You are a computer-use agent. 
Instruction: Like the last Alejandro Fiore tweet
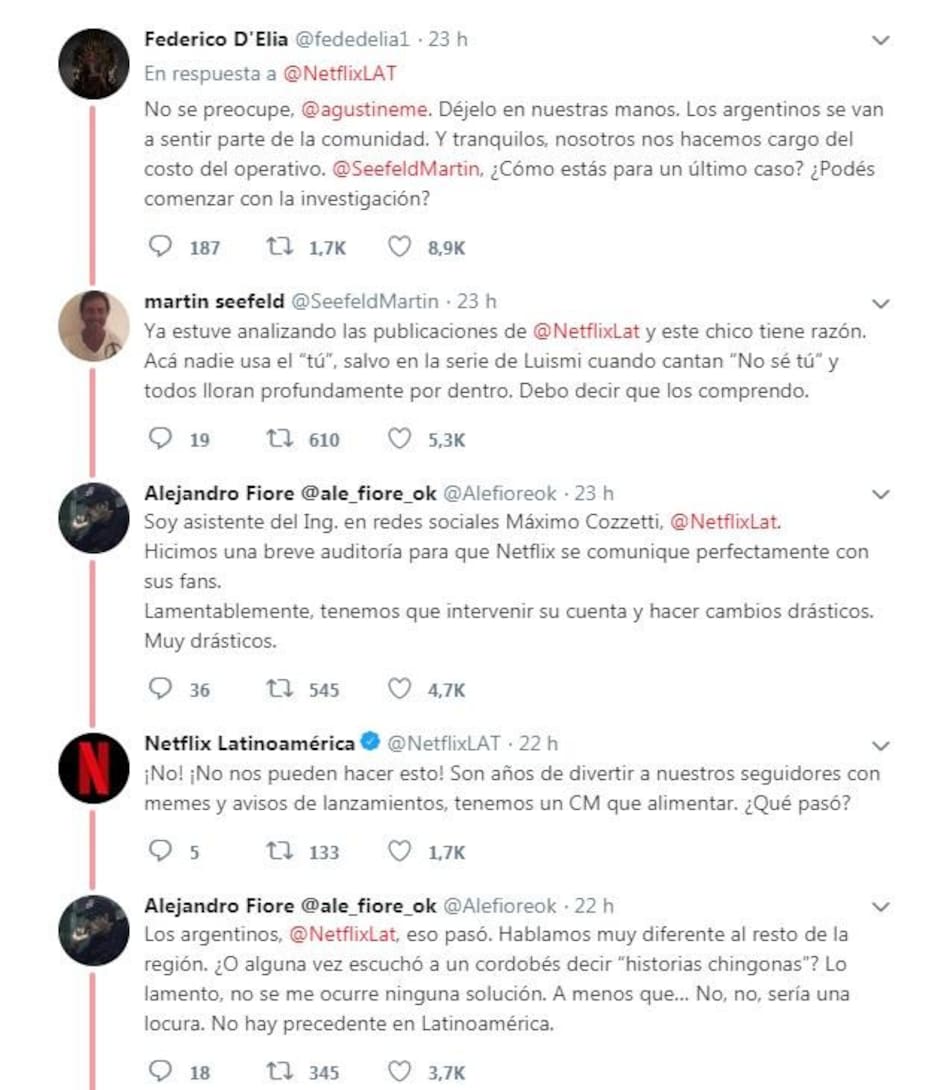(399, 1071)
